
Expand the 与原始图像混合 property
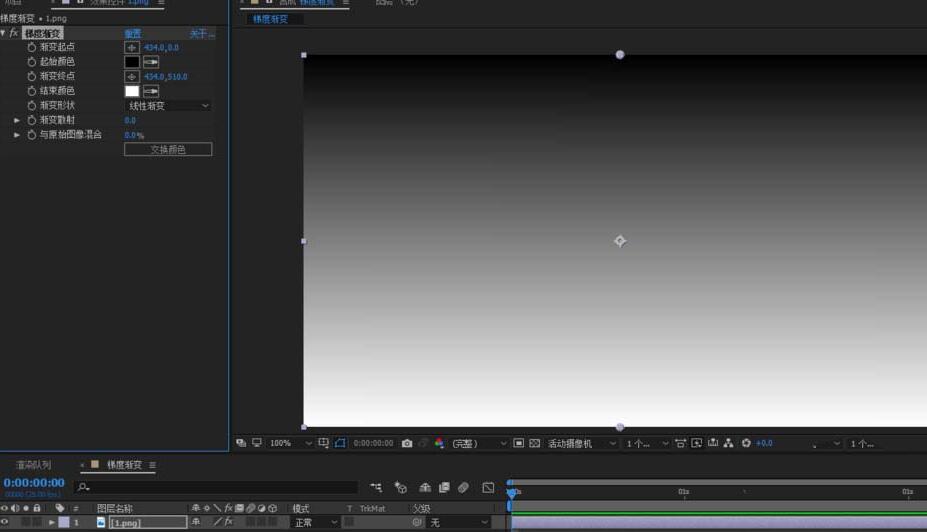pyautogui.click(x=17, y=135)
